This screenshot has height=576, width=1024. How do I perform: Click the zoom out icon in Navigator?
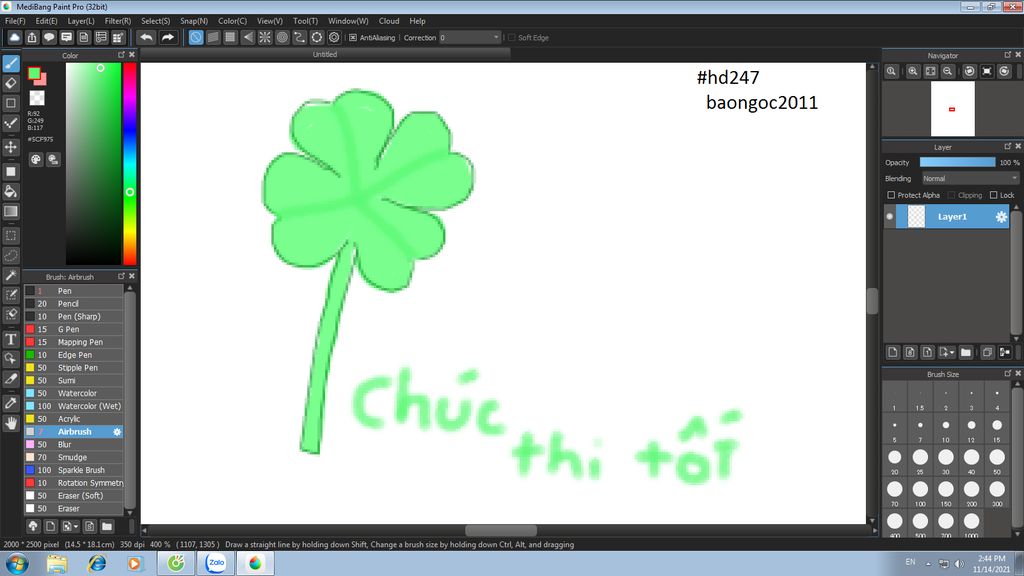[947, 71]
